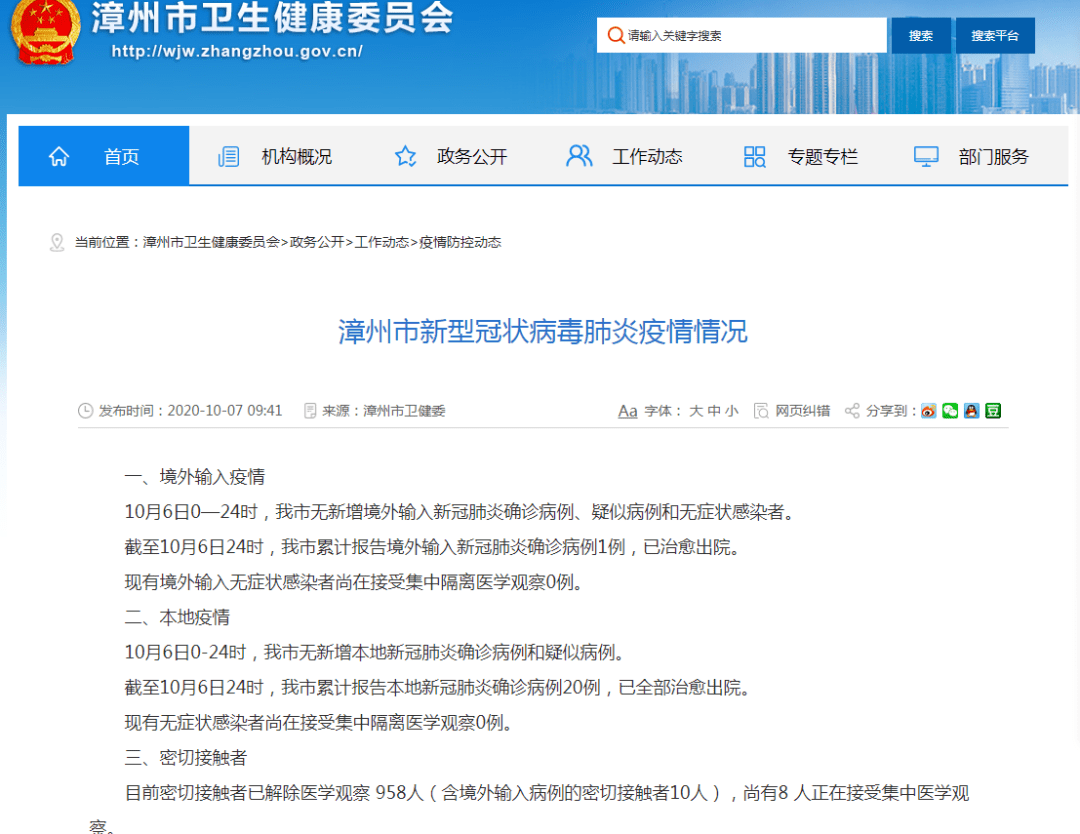Image resolution: width=1080 pixels, height=834 pixels.
Task: Open the 政务公开 navigation menu
Action: click(452, 156)
